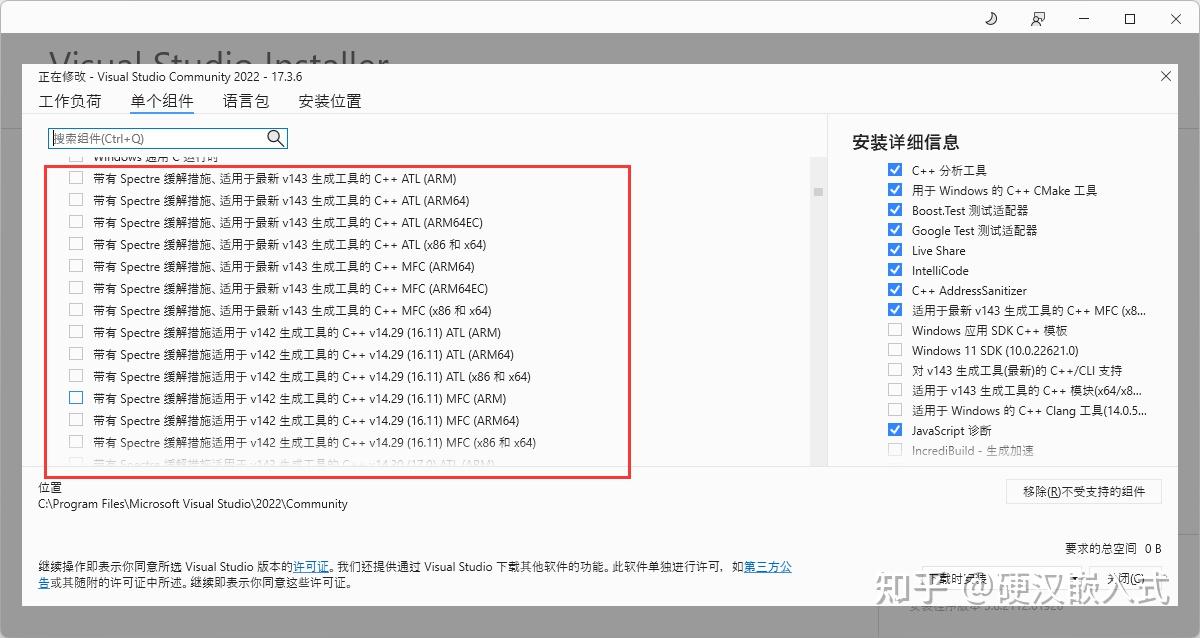Switch to the 工作负荷 tab
This screenshot has height=638, width=1200.
[69, 101]
